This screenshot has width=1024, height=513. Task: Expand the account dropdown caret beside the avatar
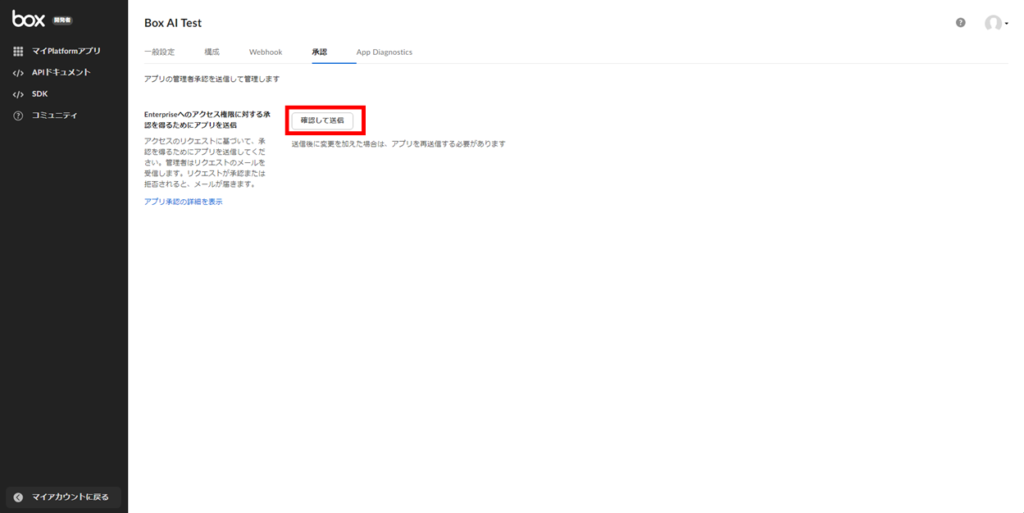tap(1006, 24)
